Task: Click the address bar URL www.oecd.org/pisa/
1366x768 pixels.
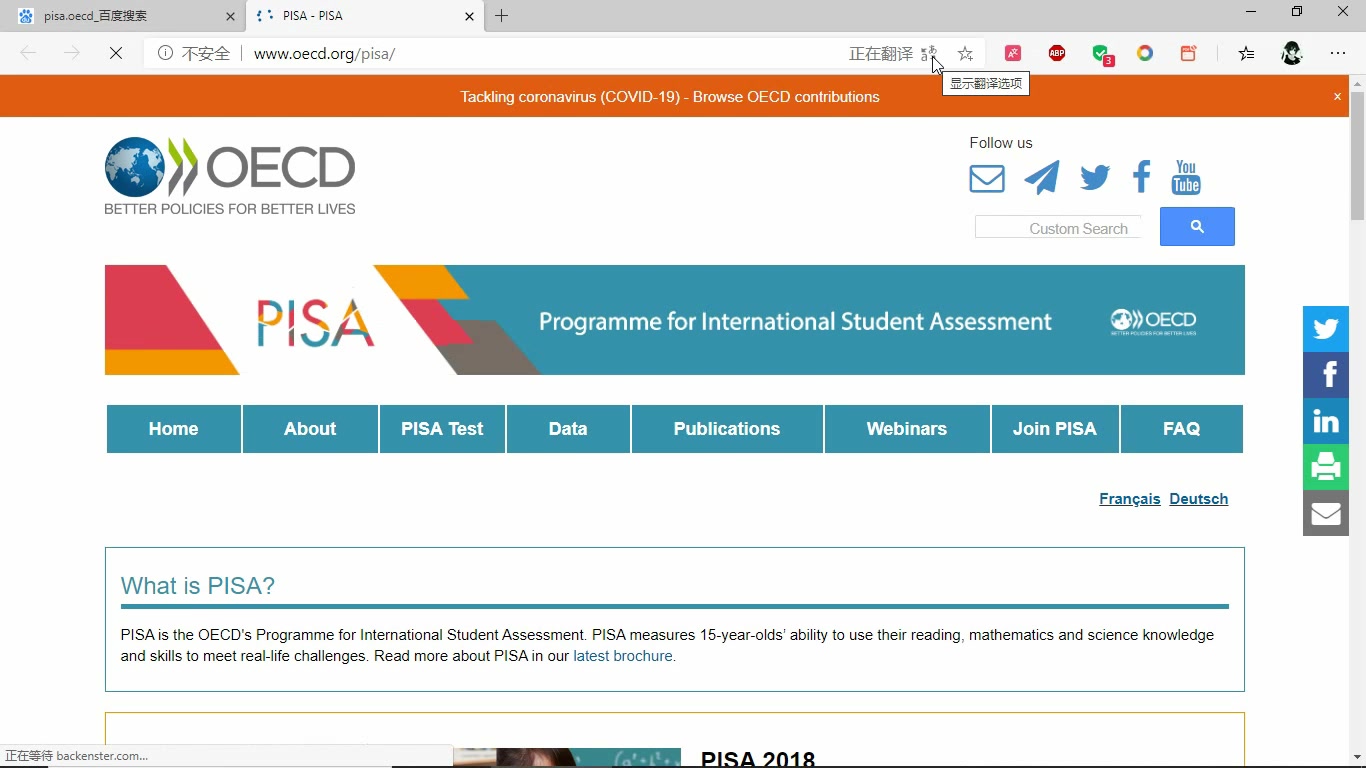Action: pyautogui.click(x=325, y=54)
